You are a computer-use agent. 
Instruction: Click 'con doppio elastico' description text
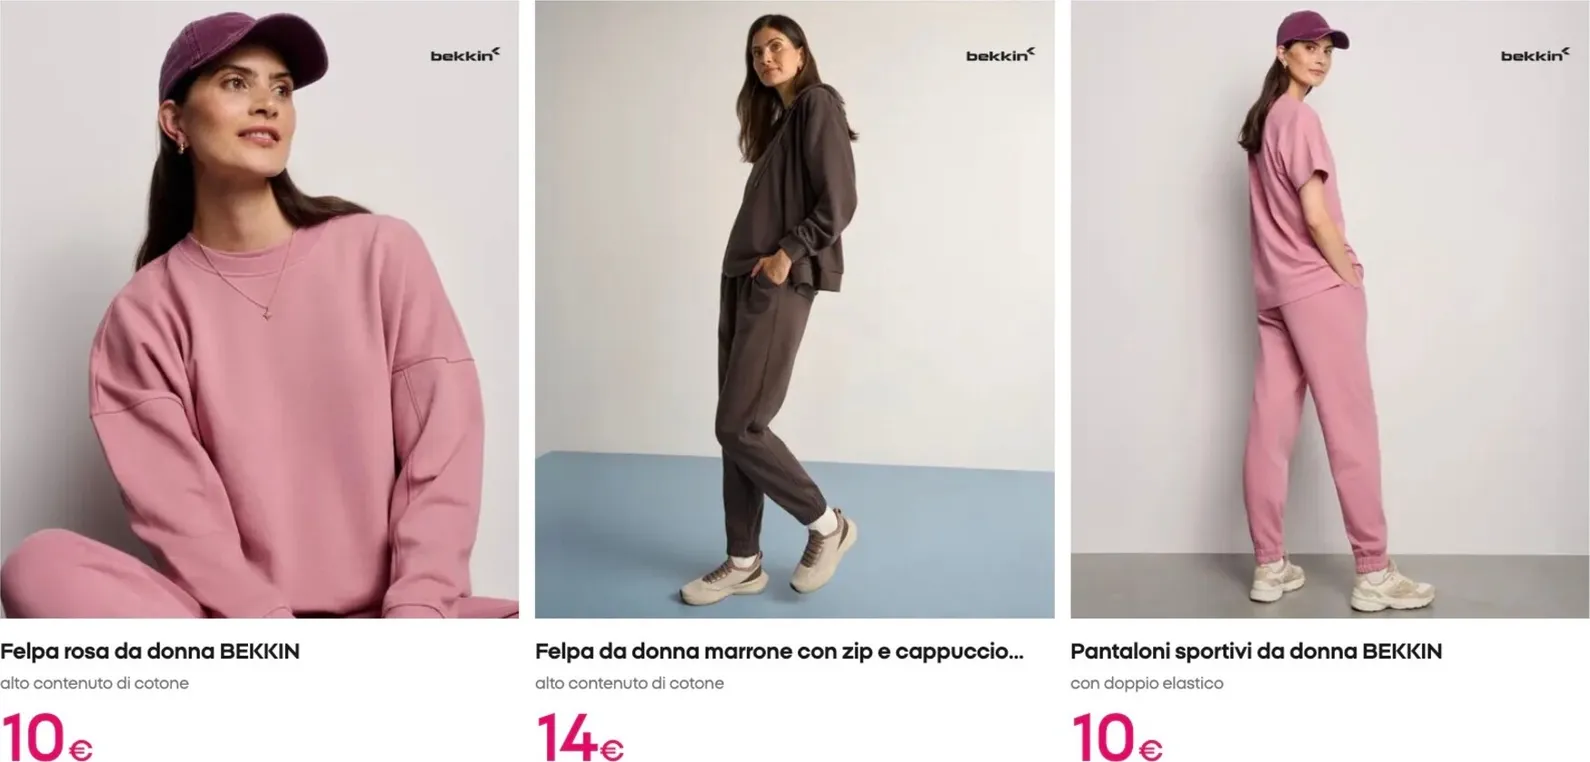click(1147, 683)
